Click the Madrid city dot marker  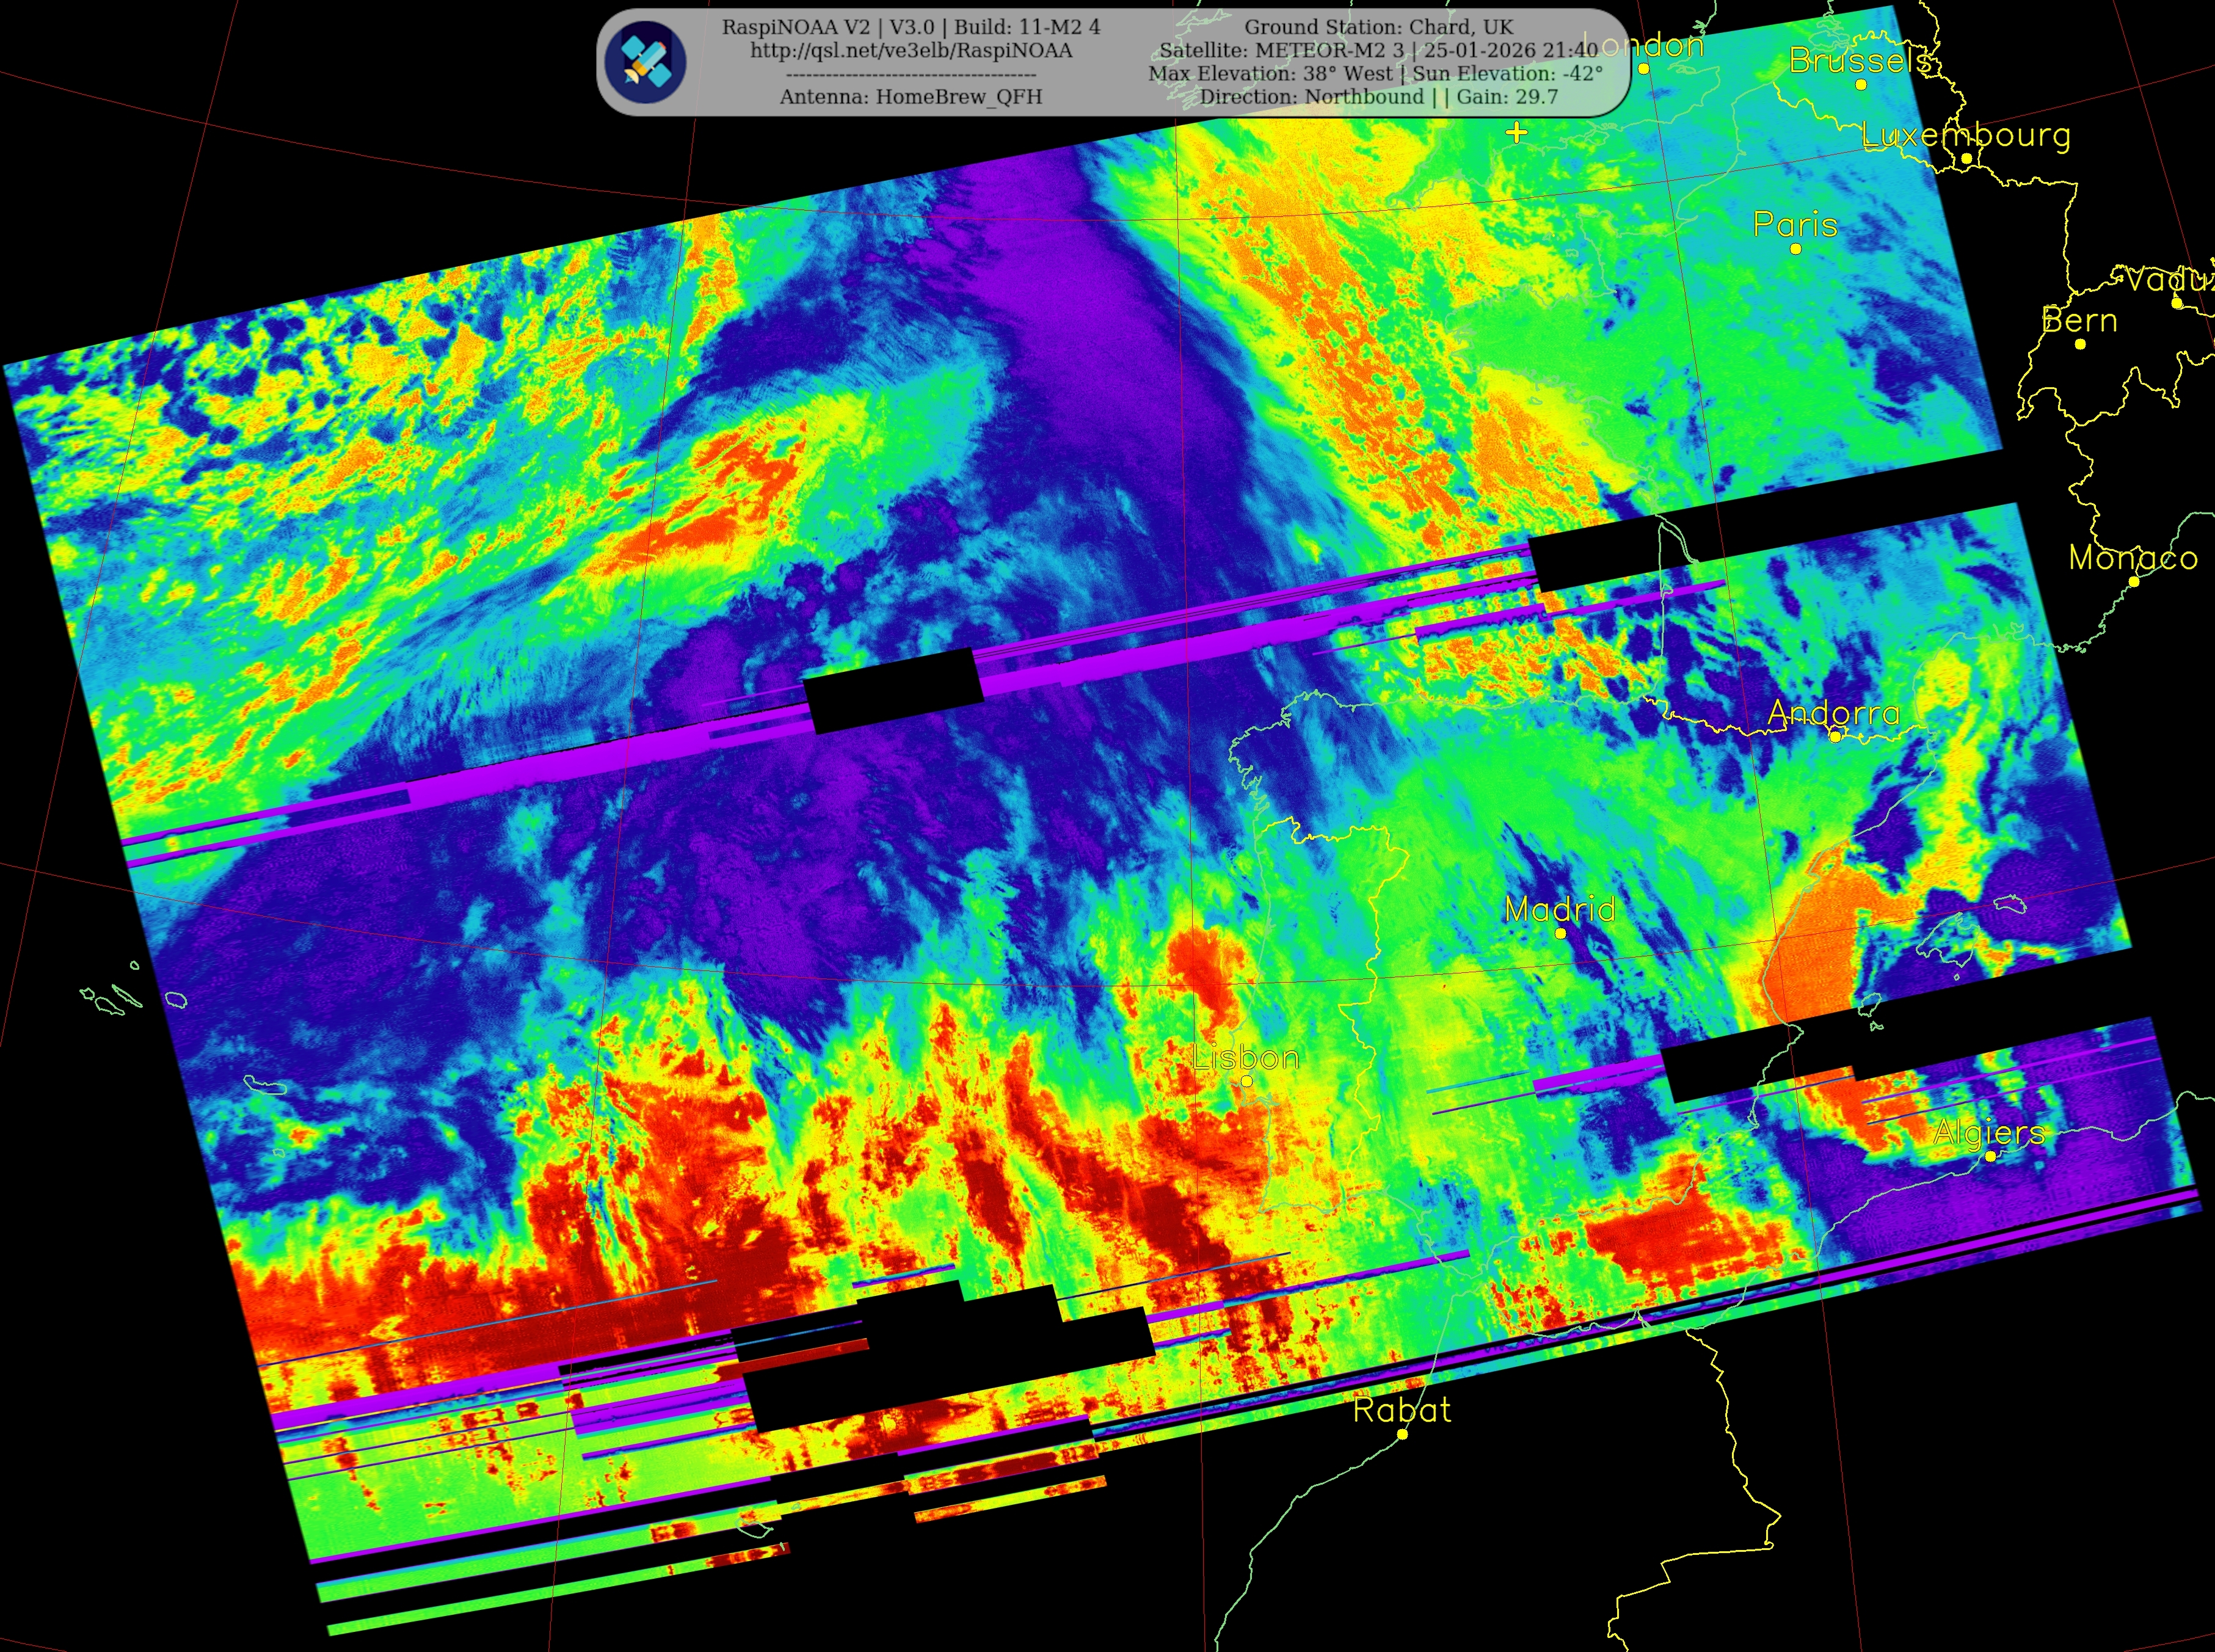[x=1561, y=933]
